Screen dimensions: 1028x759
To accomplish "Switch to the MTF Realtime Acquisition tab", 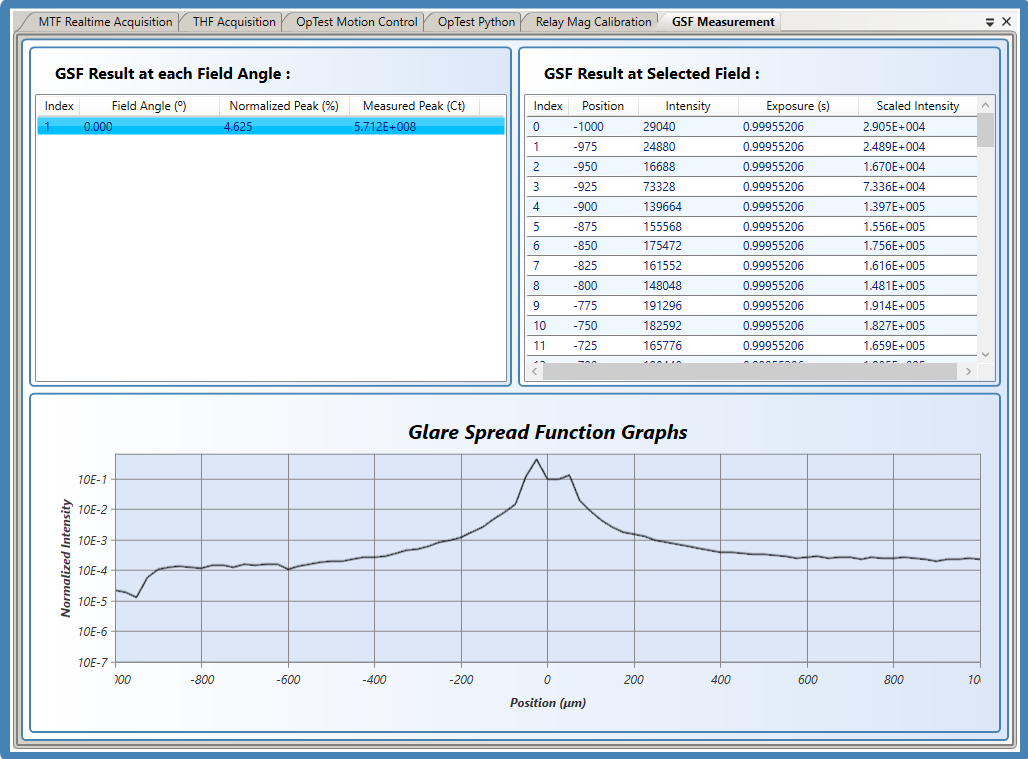I will pyautogui.click(x=104, y=22).
